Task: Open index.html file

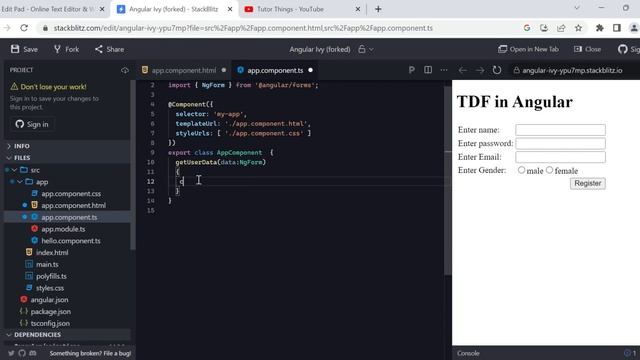Action: (x=52, y=253)
